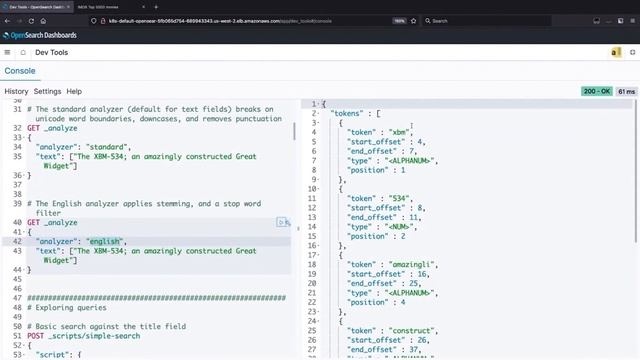Click the padlock site info icon
This screenshot has width=640, height=360.
[103, 21]
